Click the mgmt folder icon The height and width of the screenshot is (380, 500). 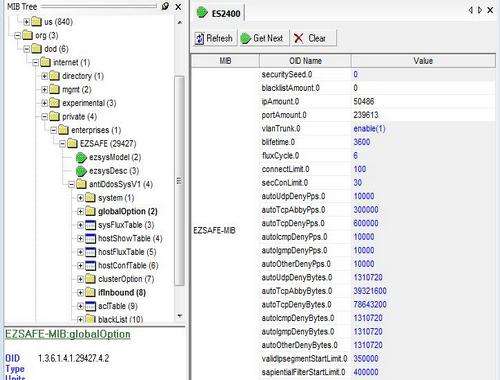[54, 89]
